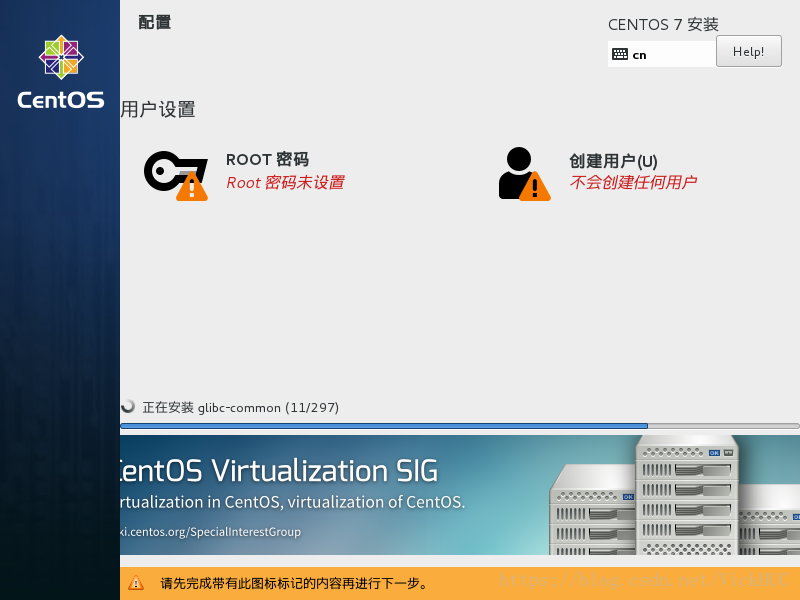Click the spinner next to 正在安装

point(128,406)
